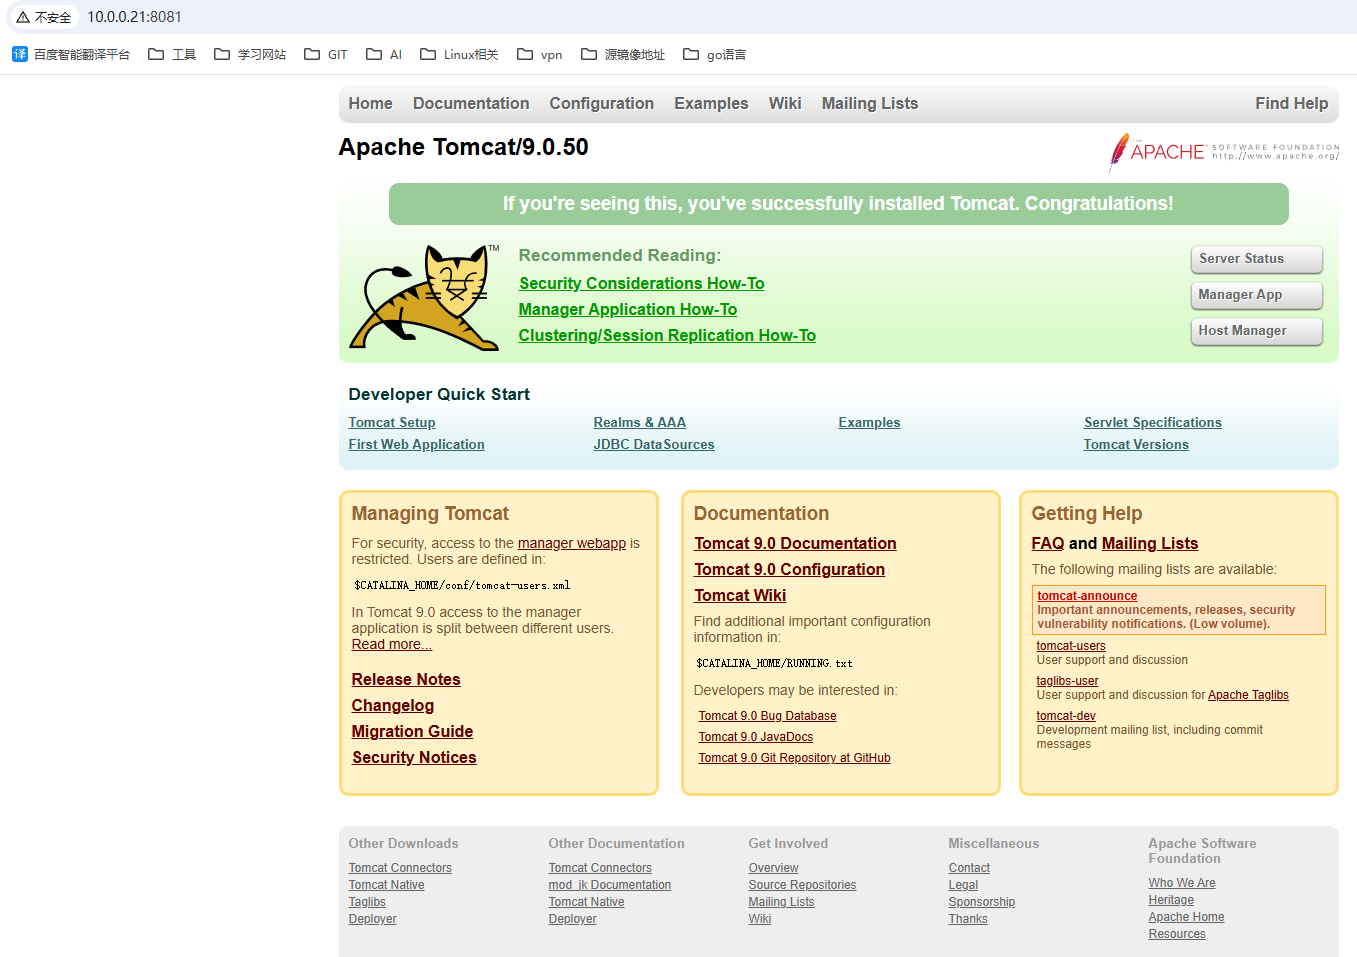
Task: Click the Tomcat cat mascot logo
Action: pyautogui.click(x=424, y=297)
